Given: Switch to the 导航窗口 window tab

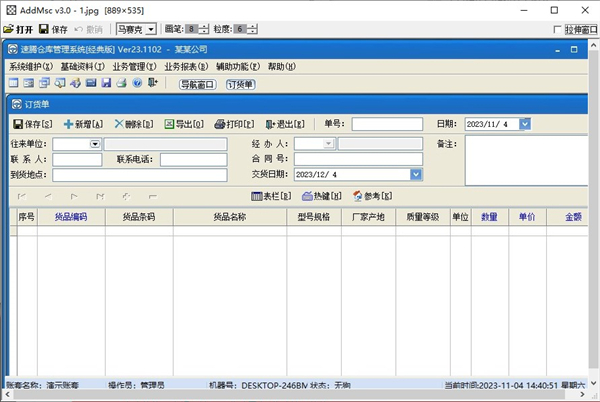Looking at the screenshot, I should [x=197, y=85].
